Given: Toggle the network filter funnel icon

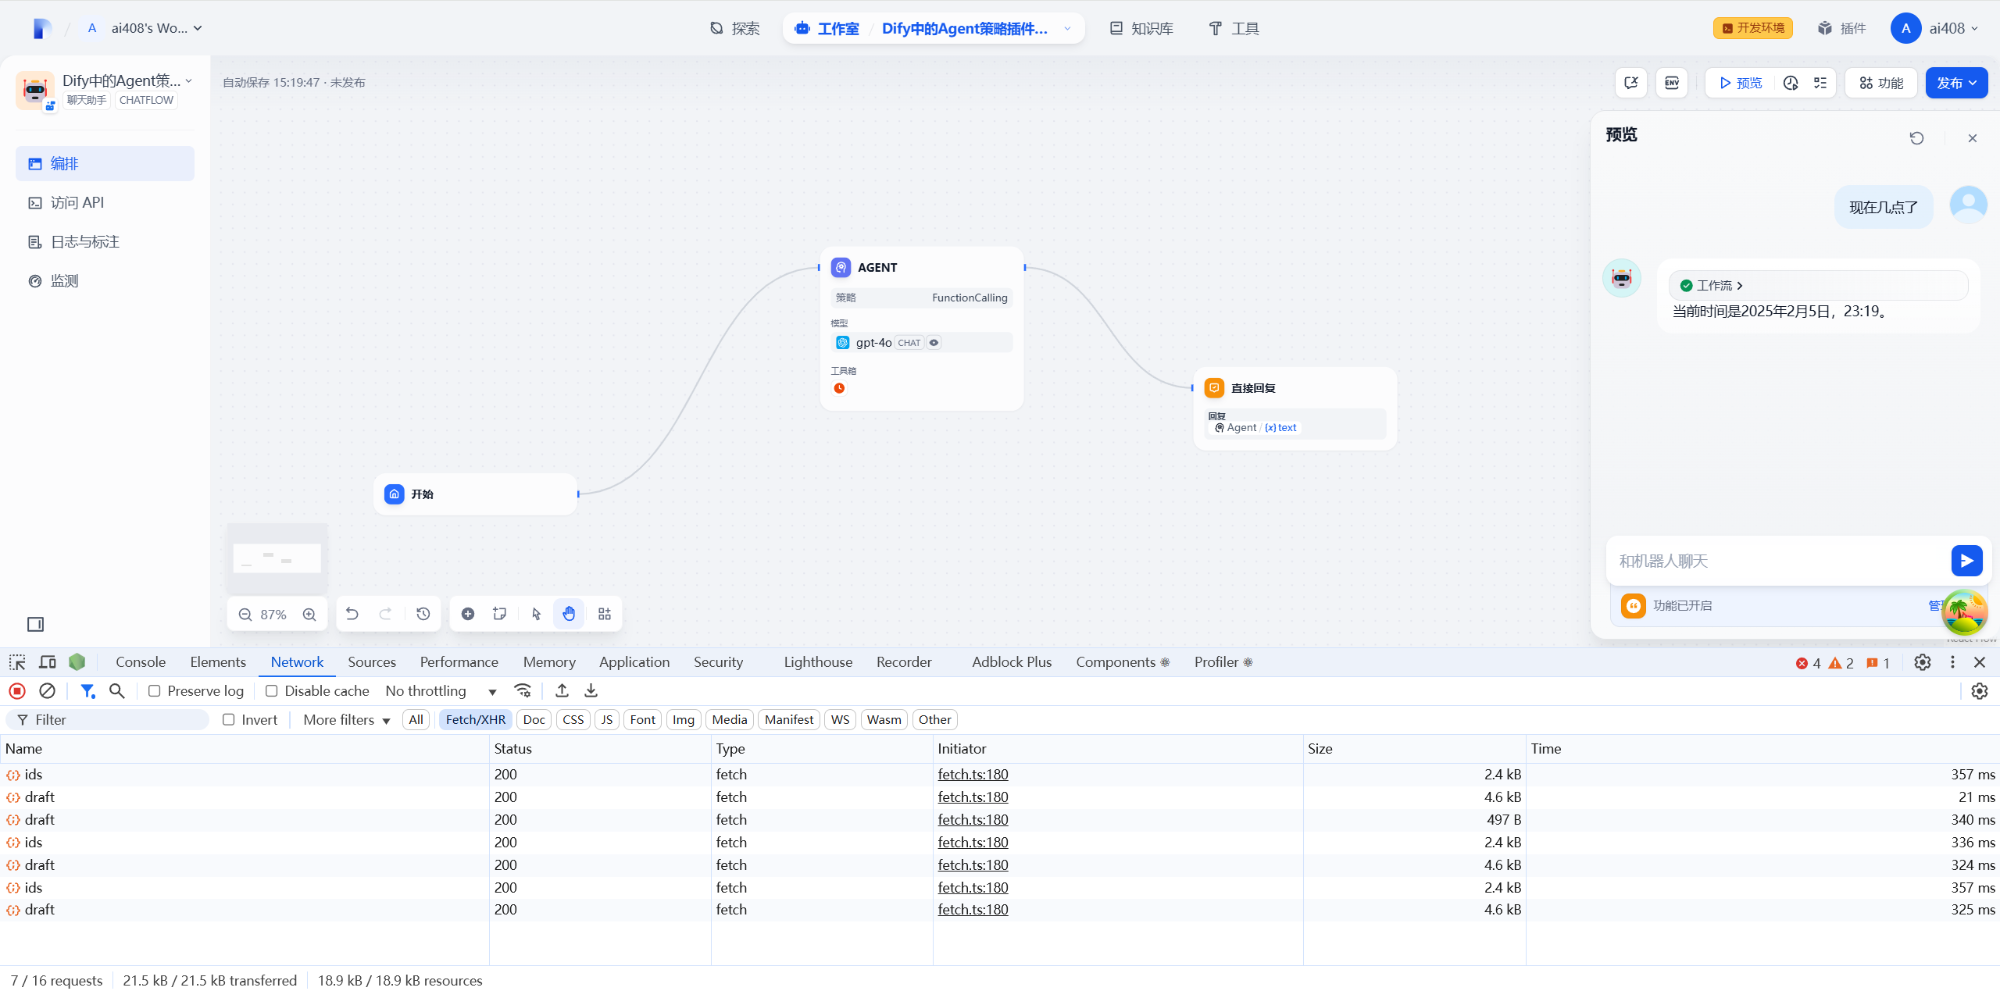Looking at the screenshot, I should [88, 691].
